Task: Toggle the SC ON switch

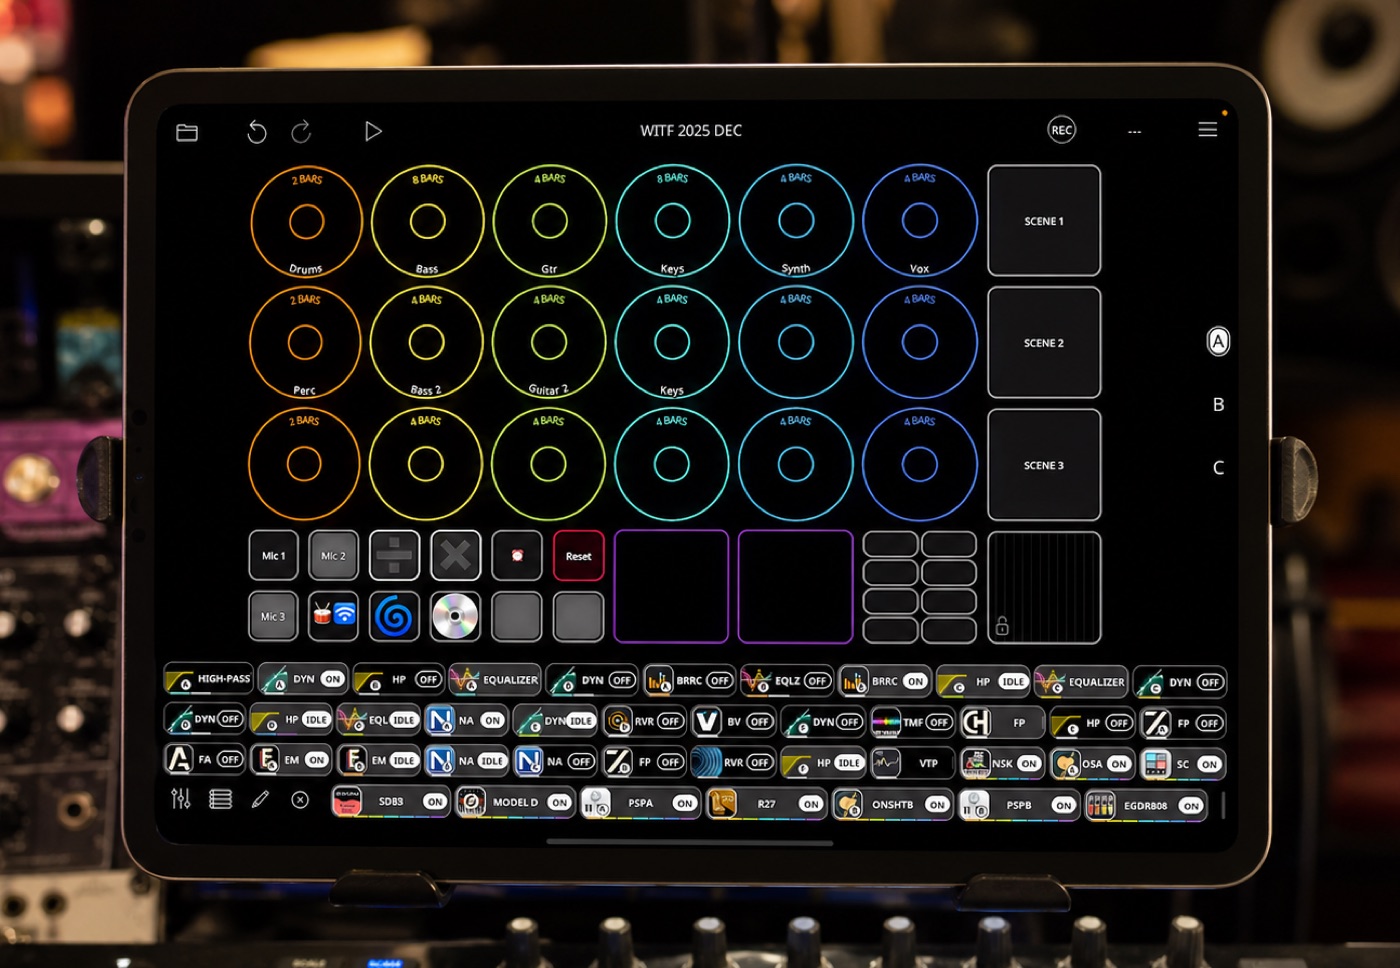Action: pos(1209,765)
